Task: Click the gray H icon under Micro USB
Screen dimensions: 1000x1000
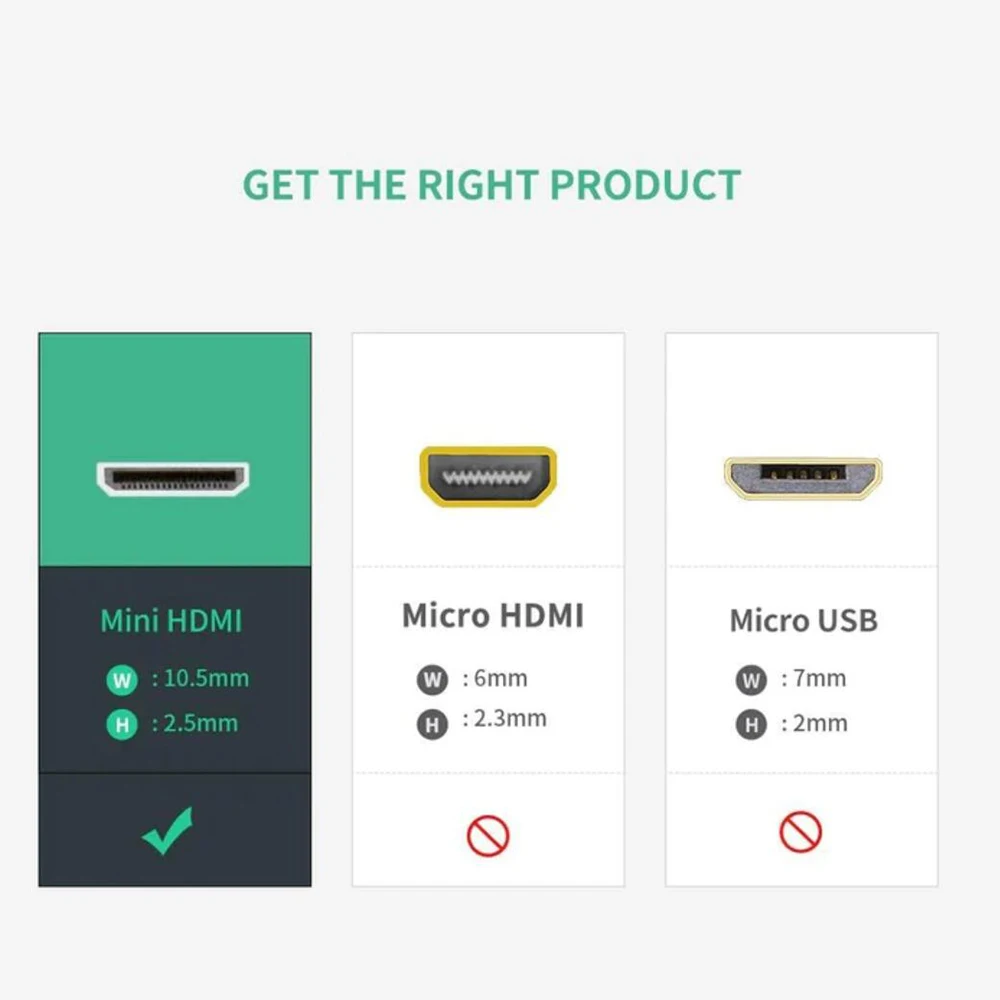Action: pos(751,724)
